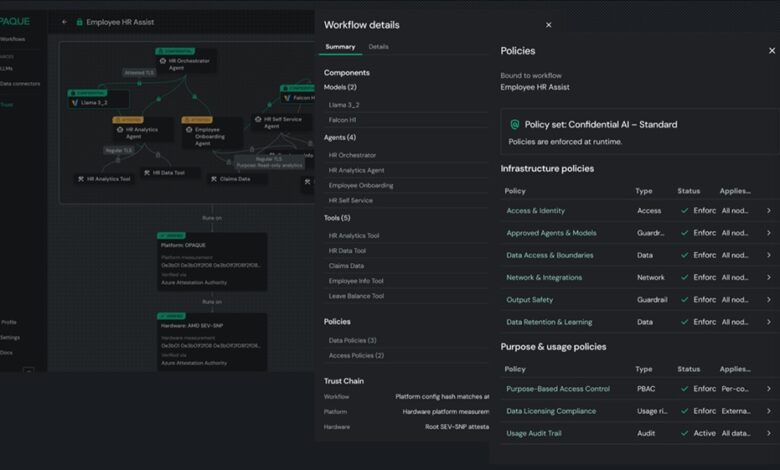The width and height of the screenshot is (780, 470).
Task: Click the Enforced checkmark for Output Safety
Action: (x=684, y=300)
